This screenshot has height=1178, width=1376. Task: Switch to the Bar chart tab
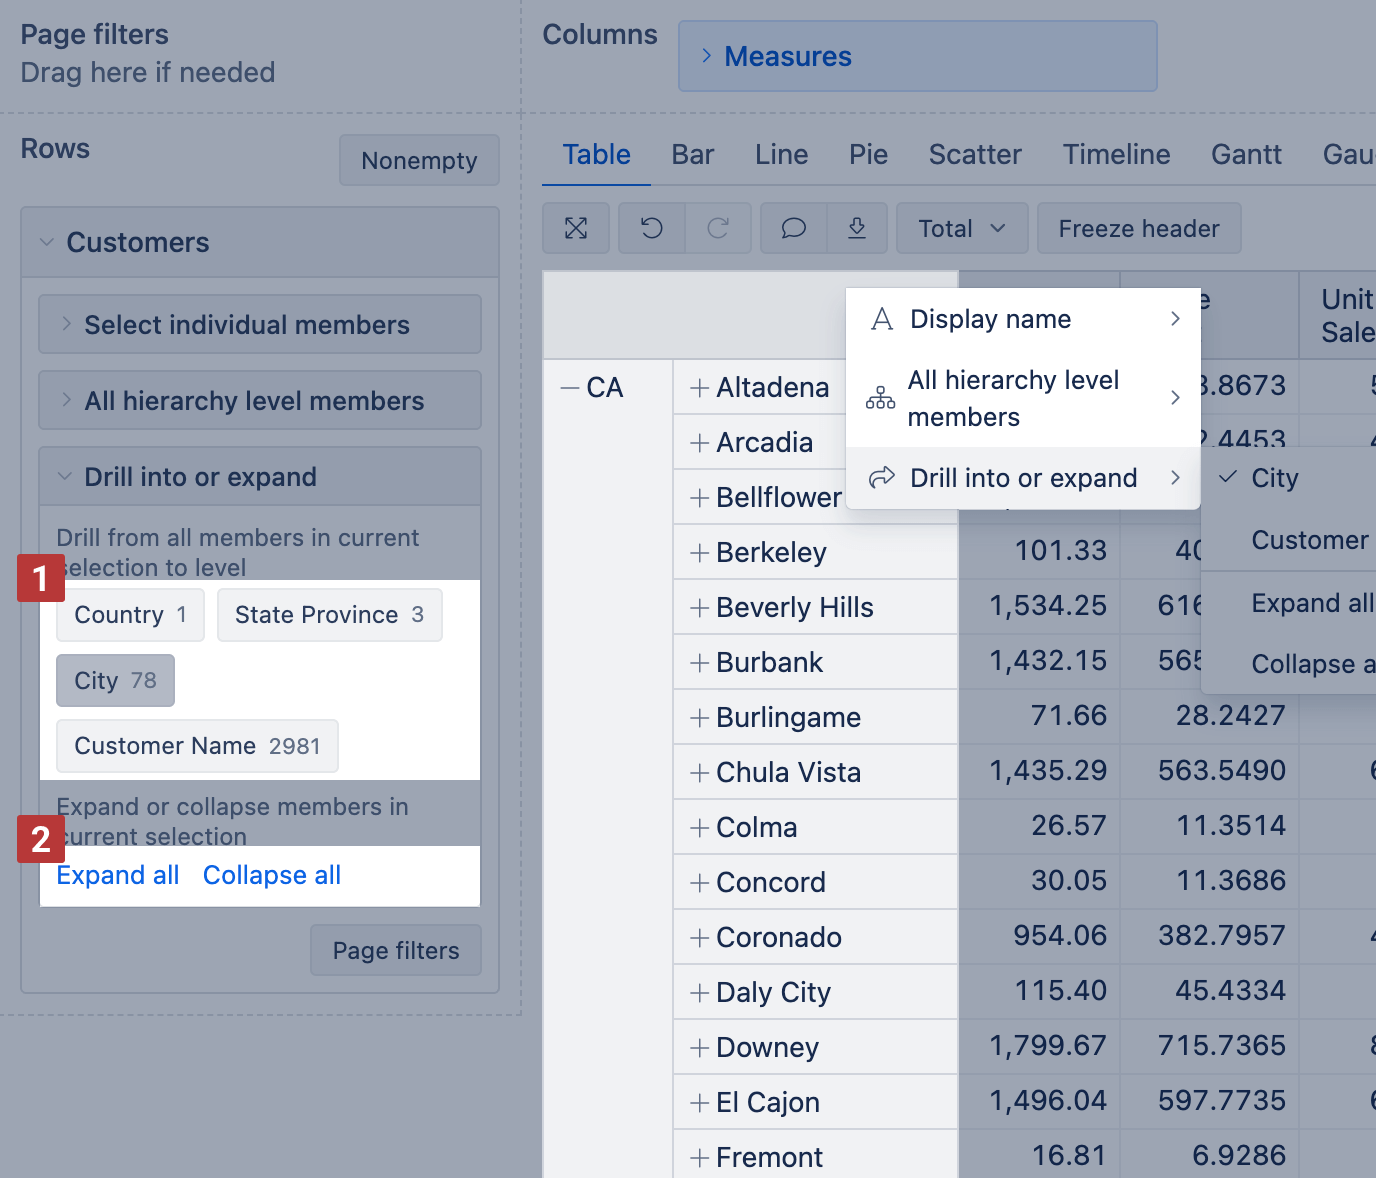692,155
